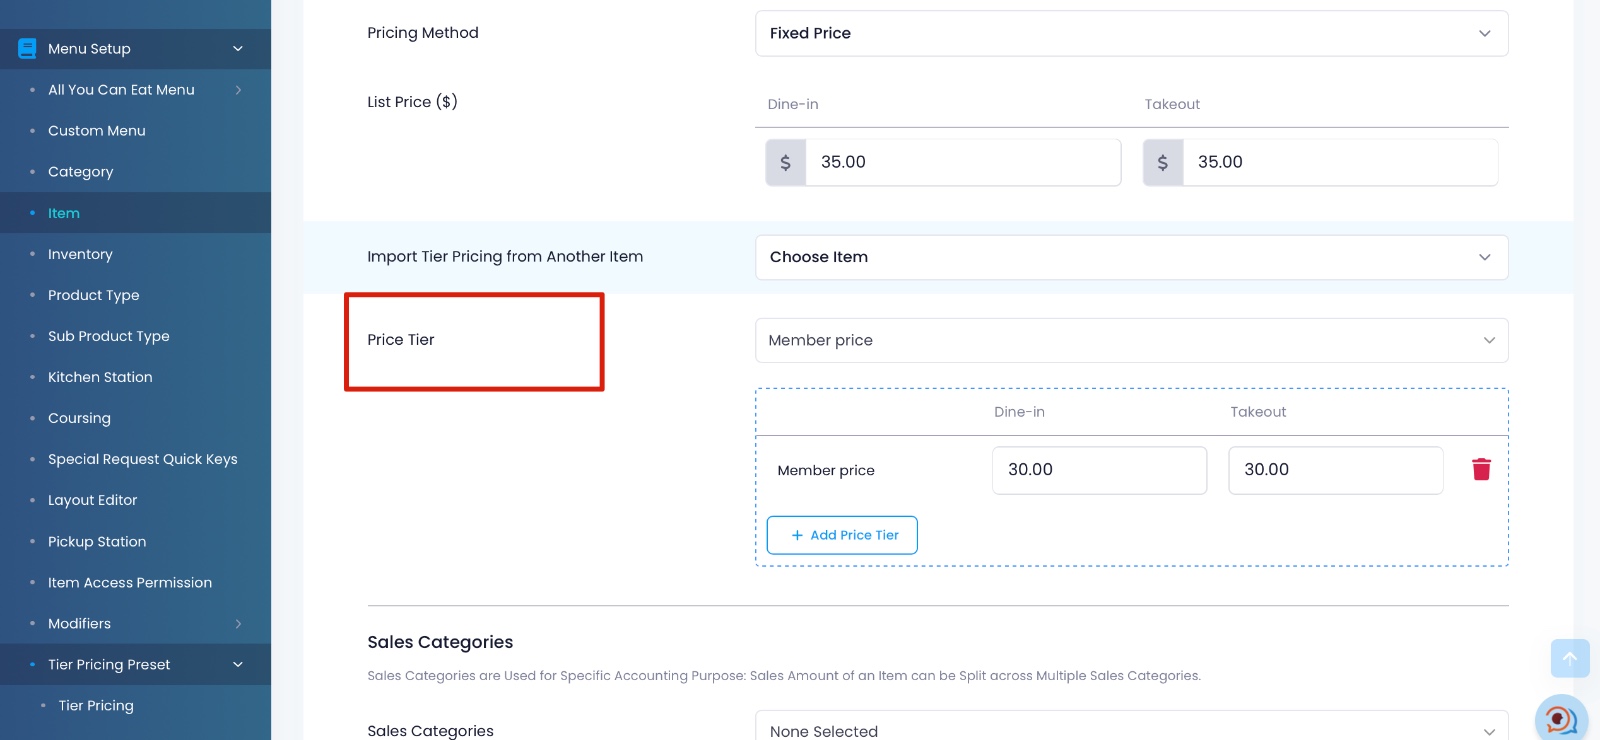Viewport: 1600px width, 740px height.
Task: Click the Dine-in list price field
Action: pyautogui.click(x=962, y=162)
